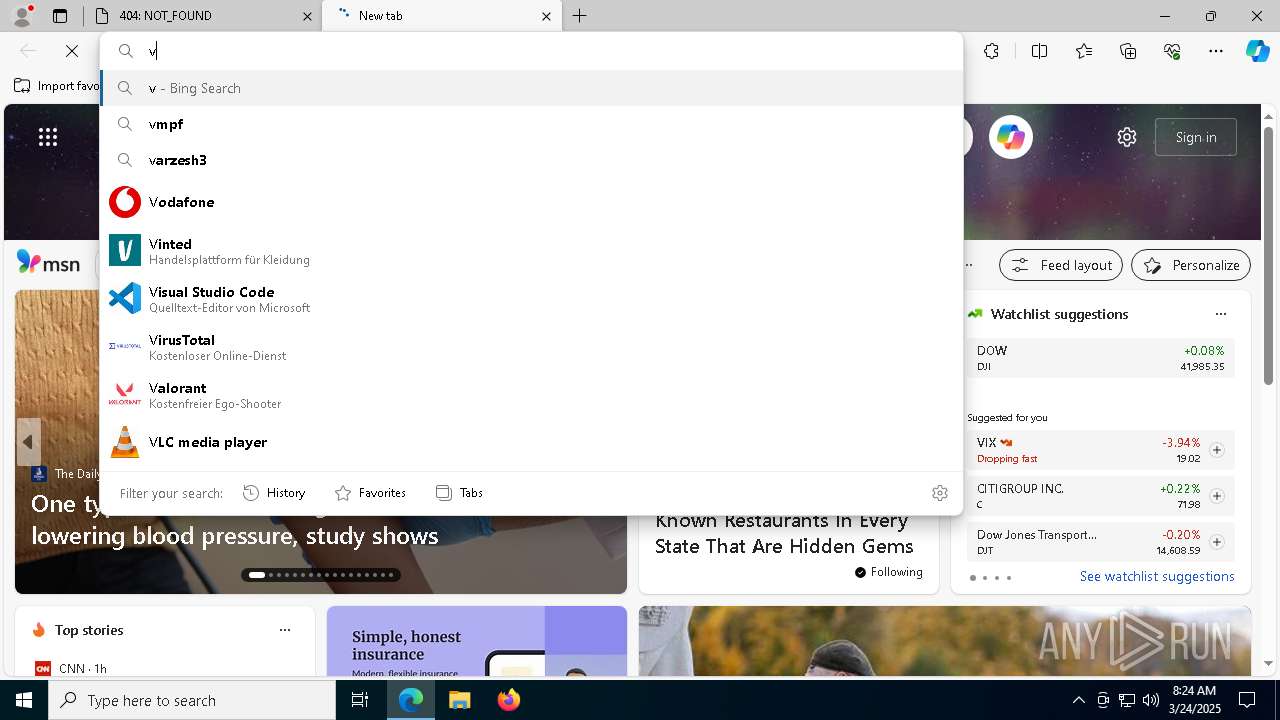This screenshot has height=720, width=1280.
Task: Open the volume control in system tray
Action: coord(1150,700)
